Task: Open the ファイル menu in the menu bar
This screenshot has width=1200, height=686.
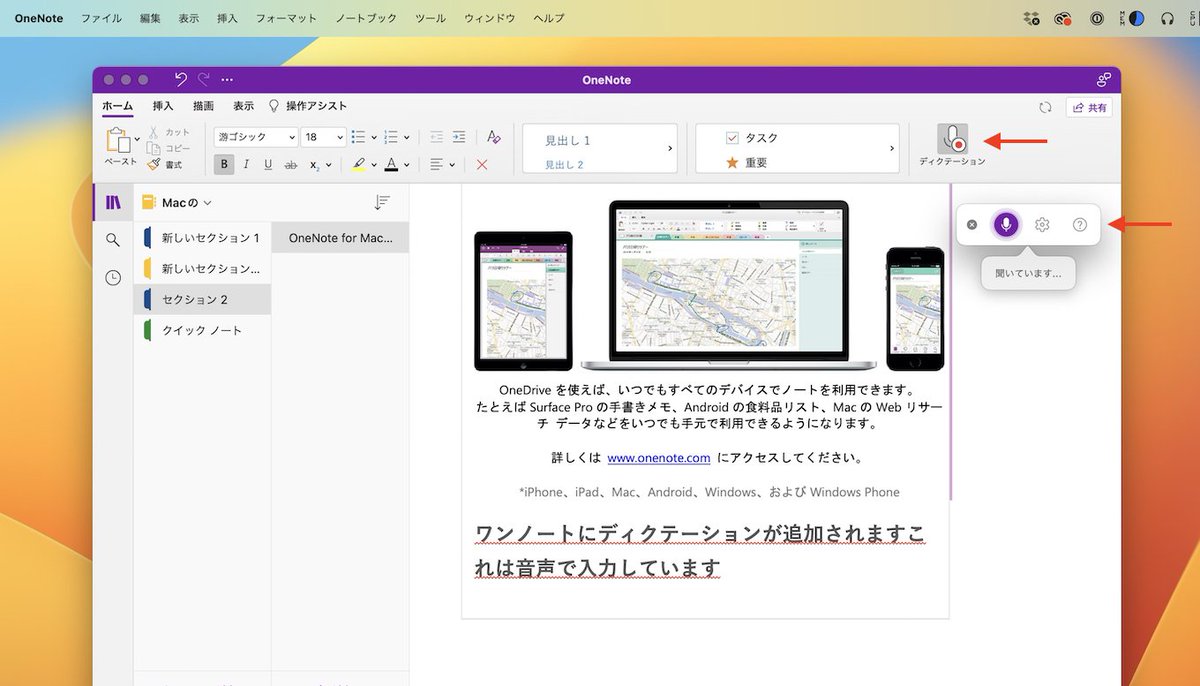Action: (101, 18)
